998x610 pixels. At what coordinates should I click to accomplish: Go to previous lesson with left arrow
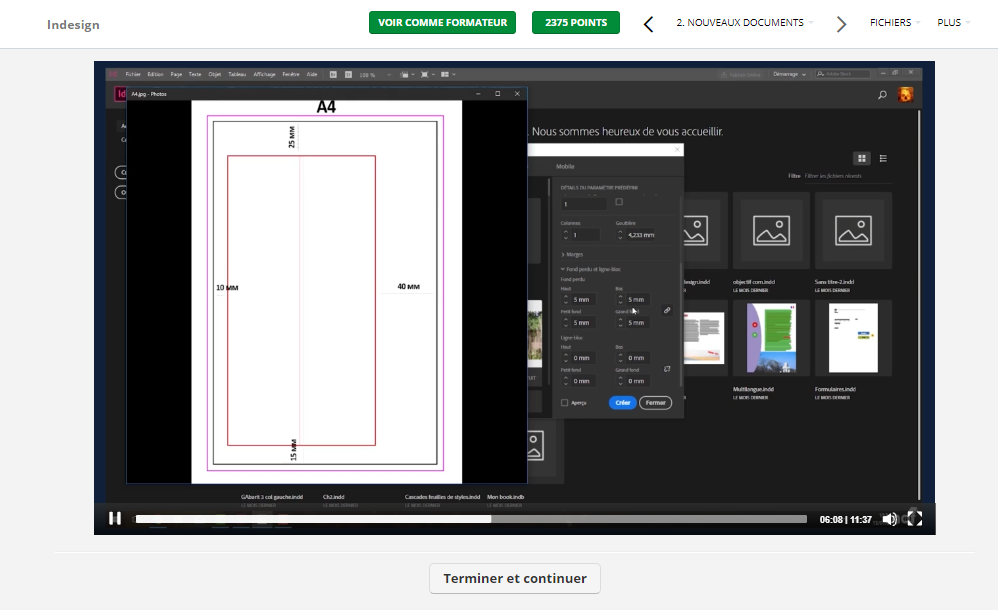pos(648,24)
